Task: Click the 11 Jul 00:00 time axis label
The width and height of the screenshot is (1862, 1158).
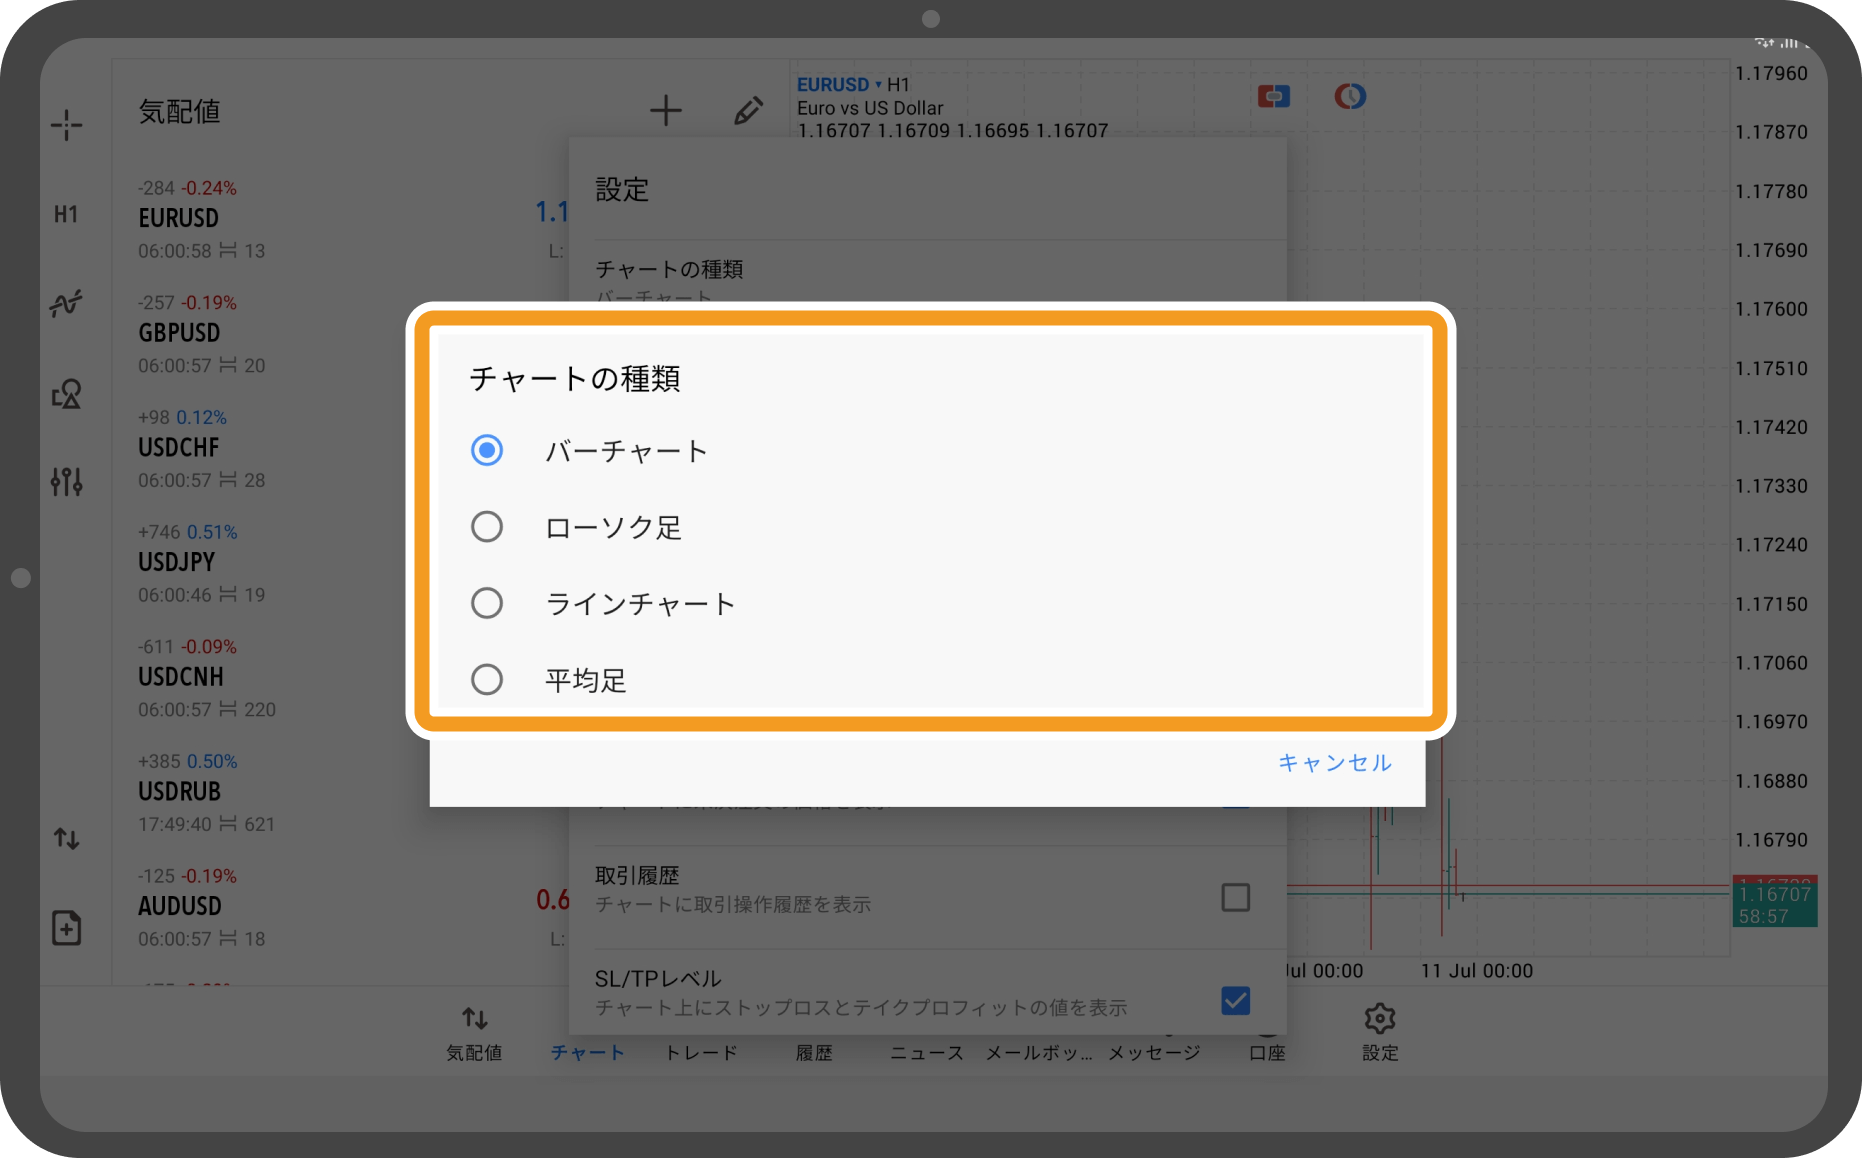Action: click(x=1477, y=971)
